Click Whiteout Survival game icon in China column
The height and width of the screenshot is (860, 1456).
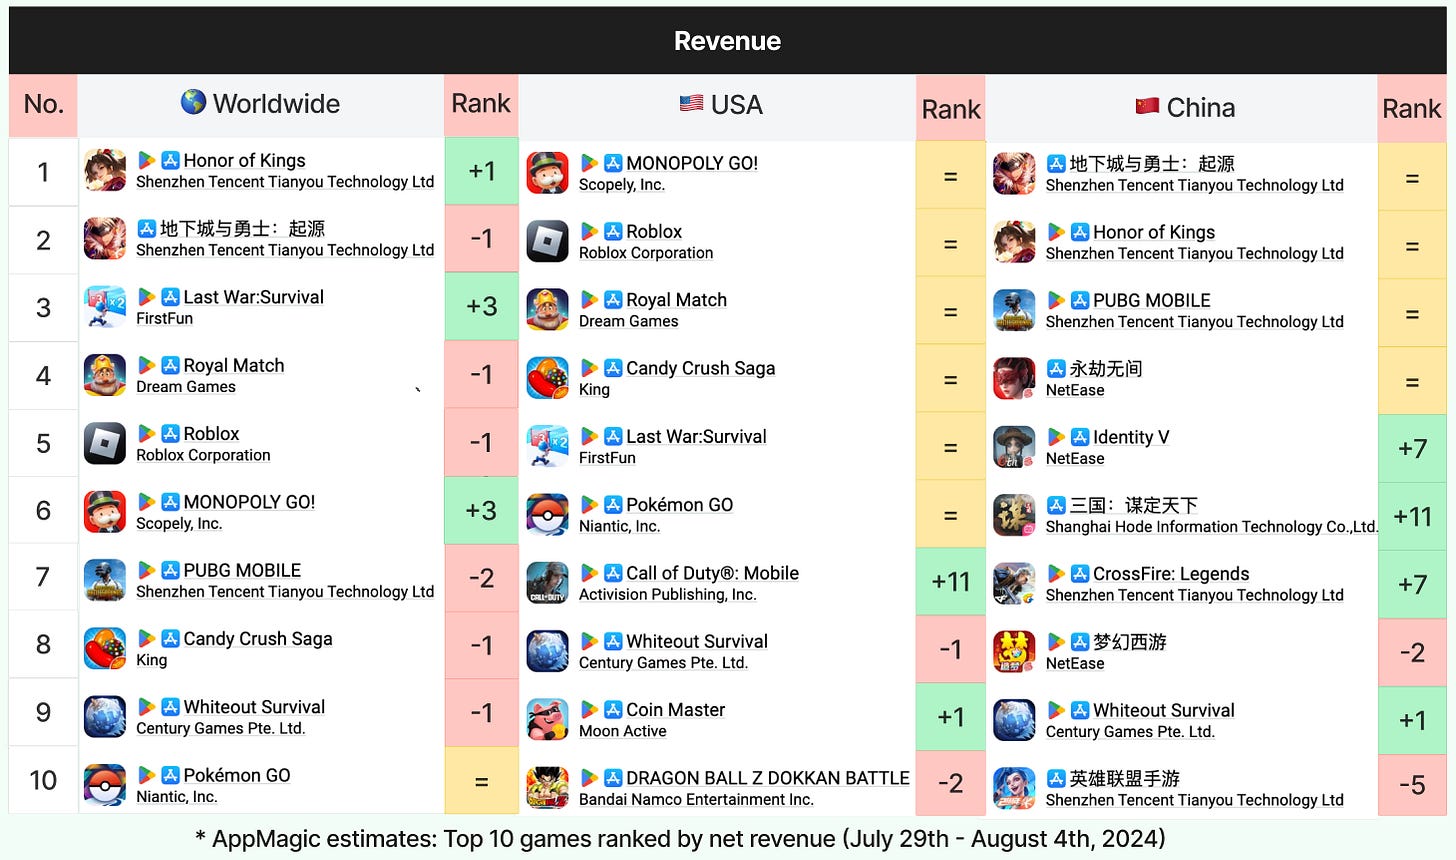pyautogui.click(x=1014, y=720)
